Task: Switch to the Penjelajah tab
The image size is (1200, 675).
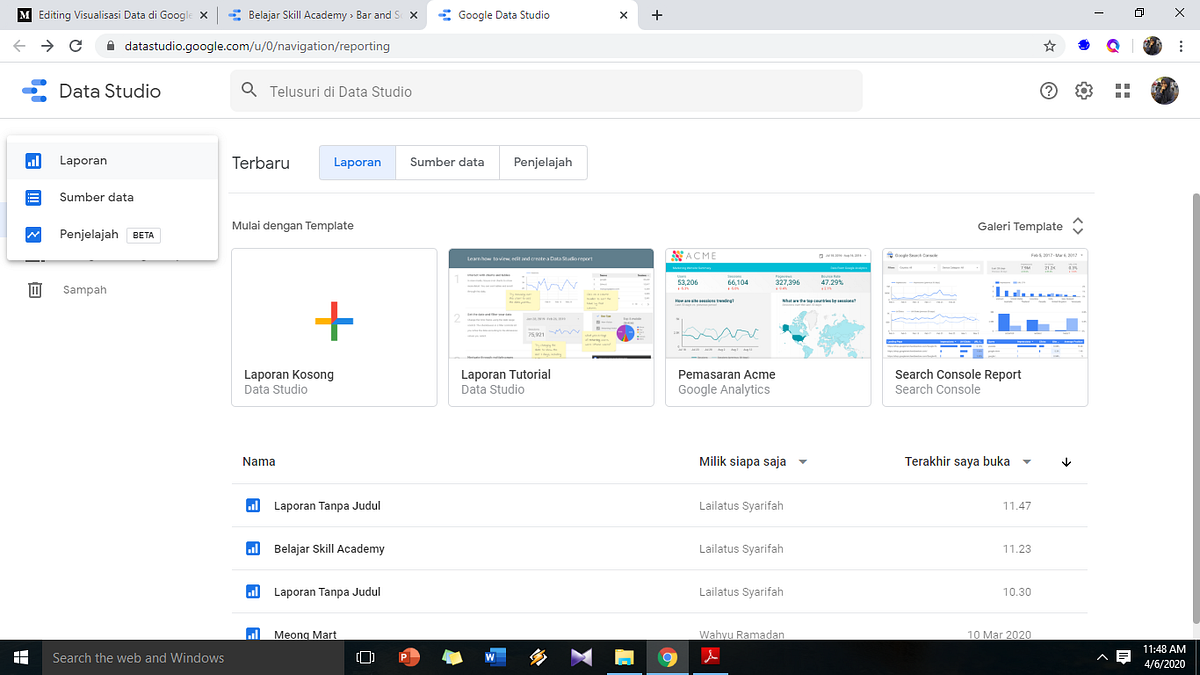Action: 543,162
